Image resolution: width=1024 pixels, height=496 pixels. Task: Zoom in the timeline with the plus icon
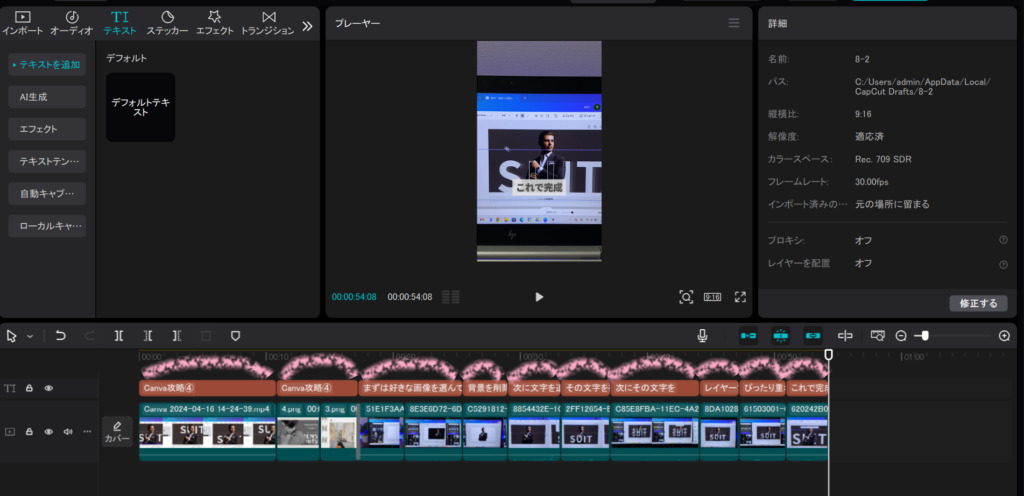1004,336
